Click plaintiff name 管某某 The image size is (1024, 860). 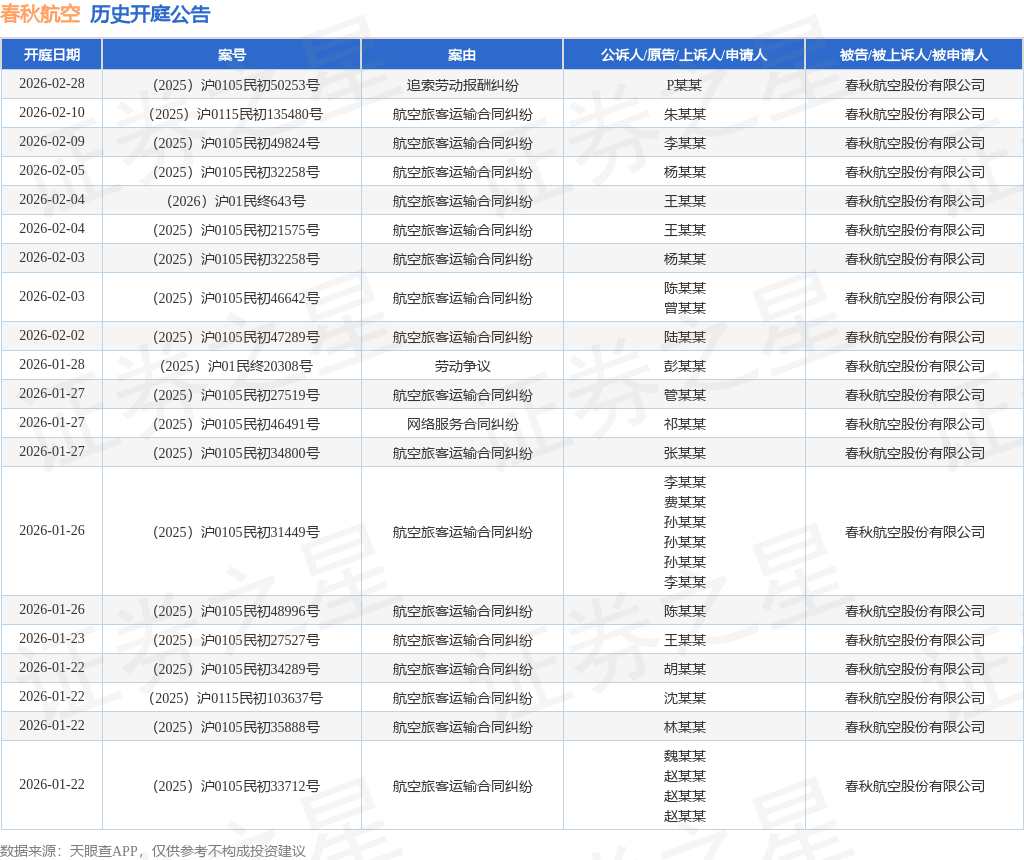click(684, 395)
